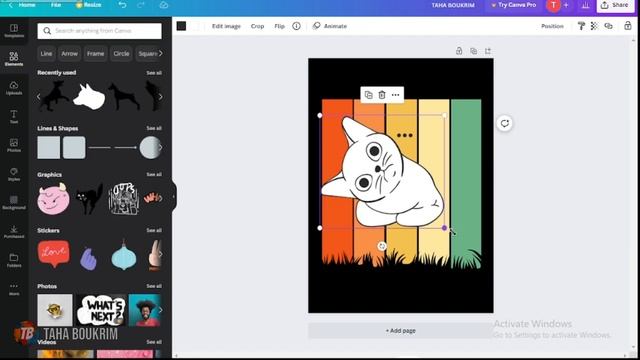Screen dimensions: 640x360
Task: Open the Position panel
Action: click(x=552, y=26)
